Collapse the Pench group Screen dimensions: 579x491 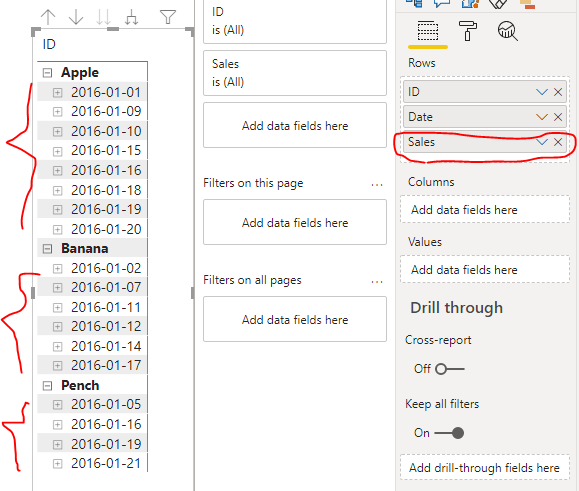click(x=47, y=386)
